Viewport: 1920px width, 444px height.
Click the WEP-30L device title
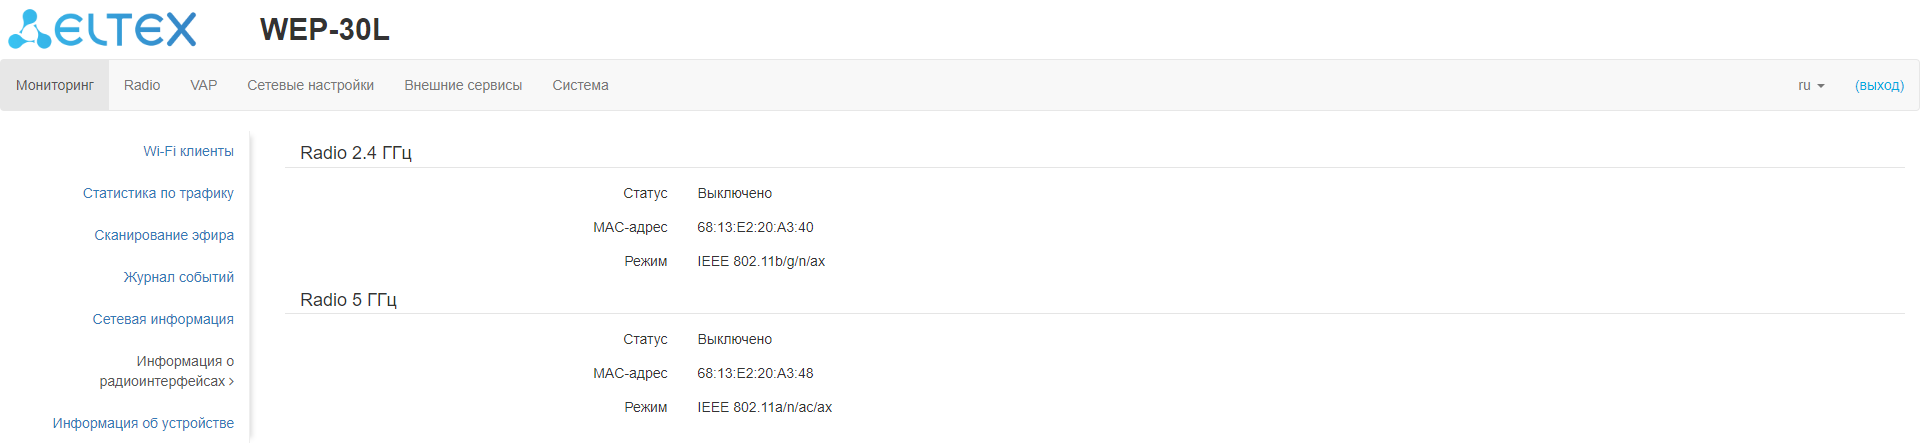325,30
